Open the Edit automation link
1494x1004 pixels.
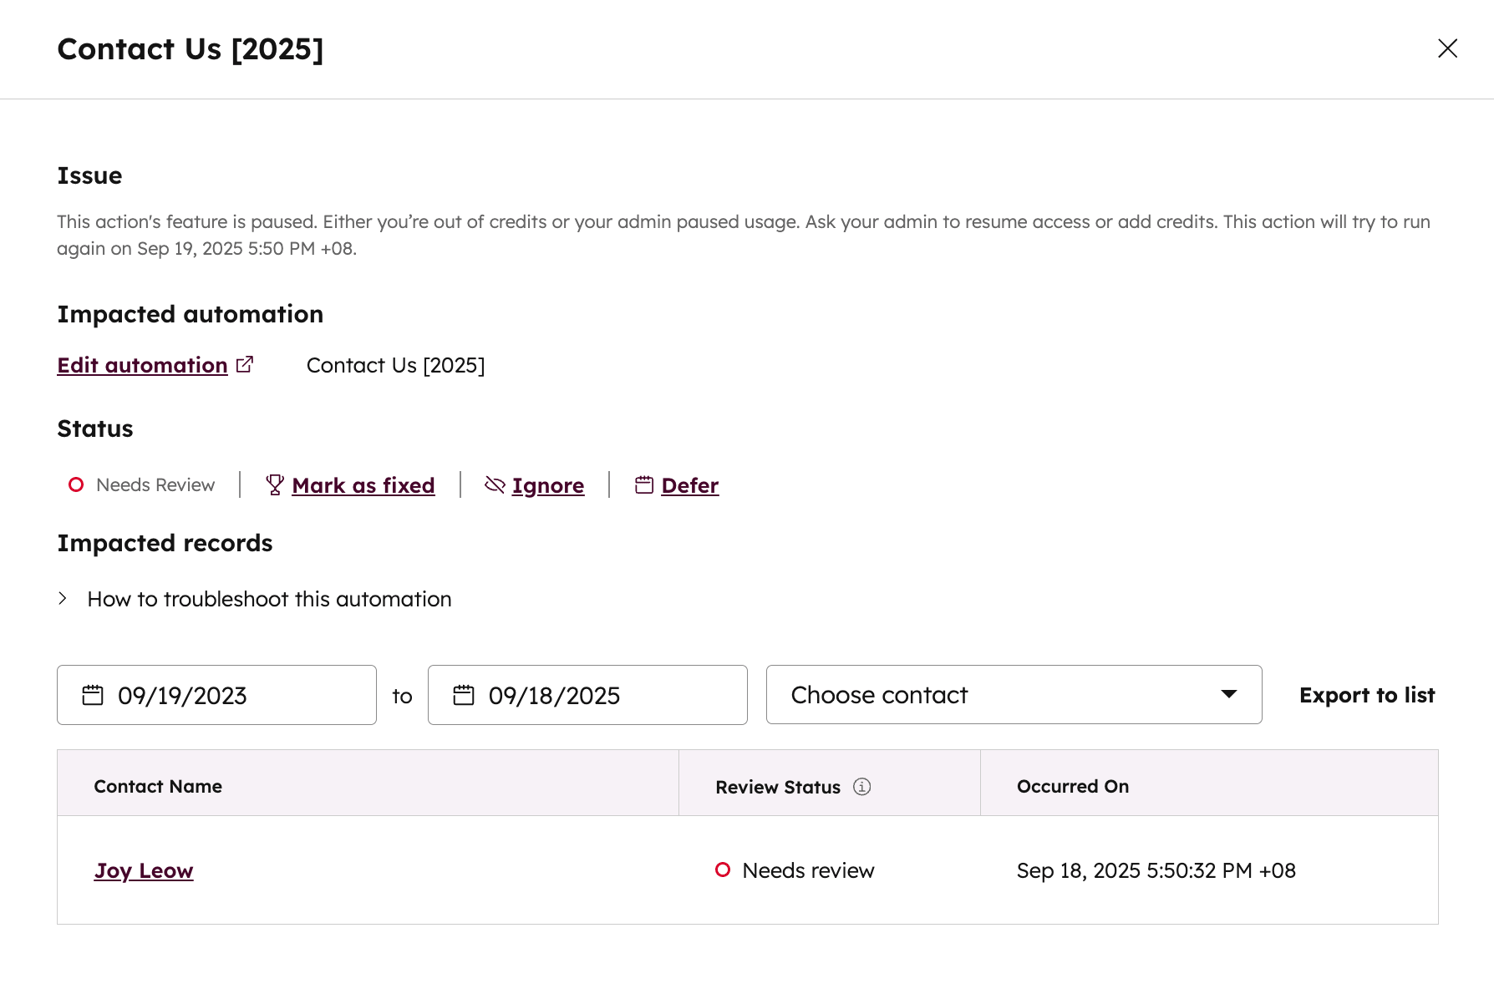142,365
